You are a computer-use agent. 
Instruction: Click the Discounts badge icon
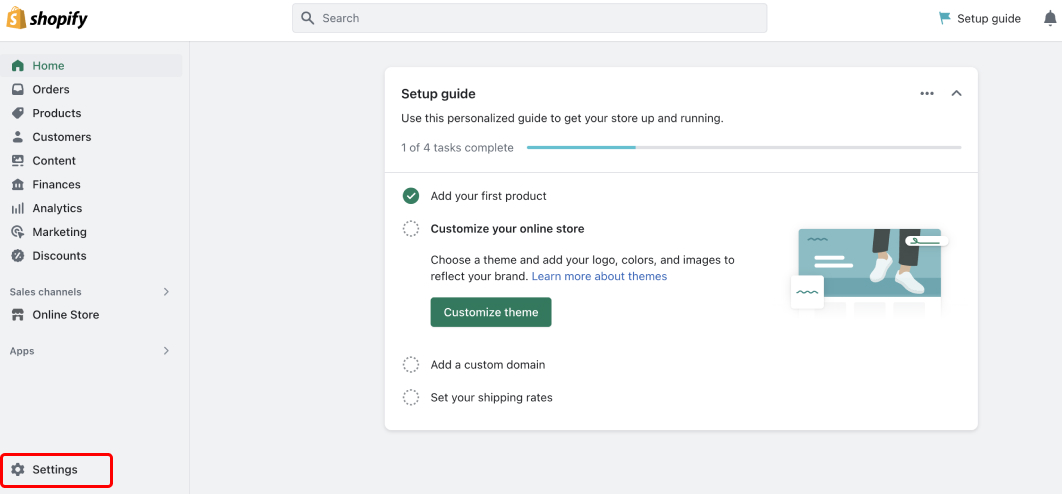(x=18, y=255)
